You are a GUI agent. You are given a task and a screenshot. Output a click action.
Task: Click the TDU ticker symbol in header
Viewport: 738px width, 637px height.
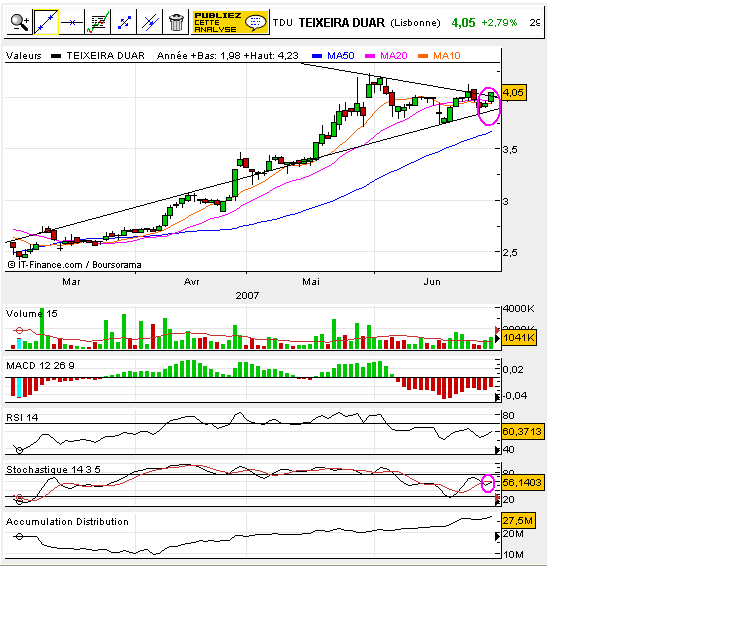(x=282, y=23)
